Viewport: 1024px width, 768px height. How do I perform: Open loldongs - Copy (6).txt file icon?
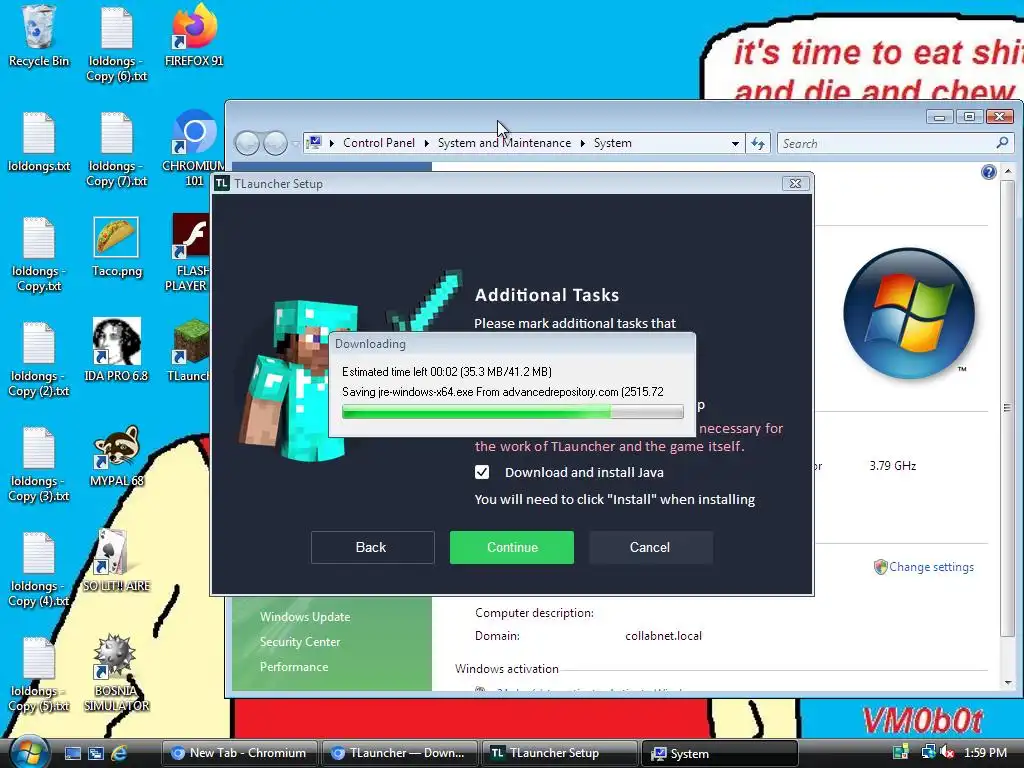117,44
